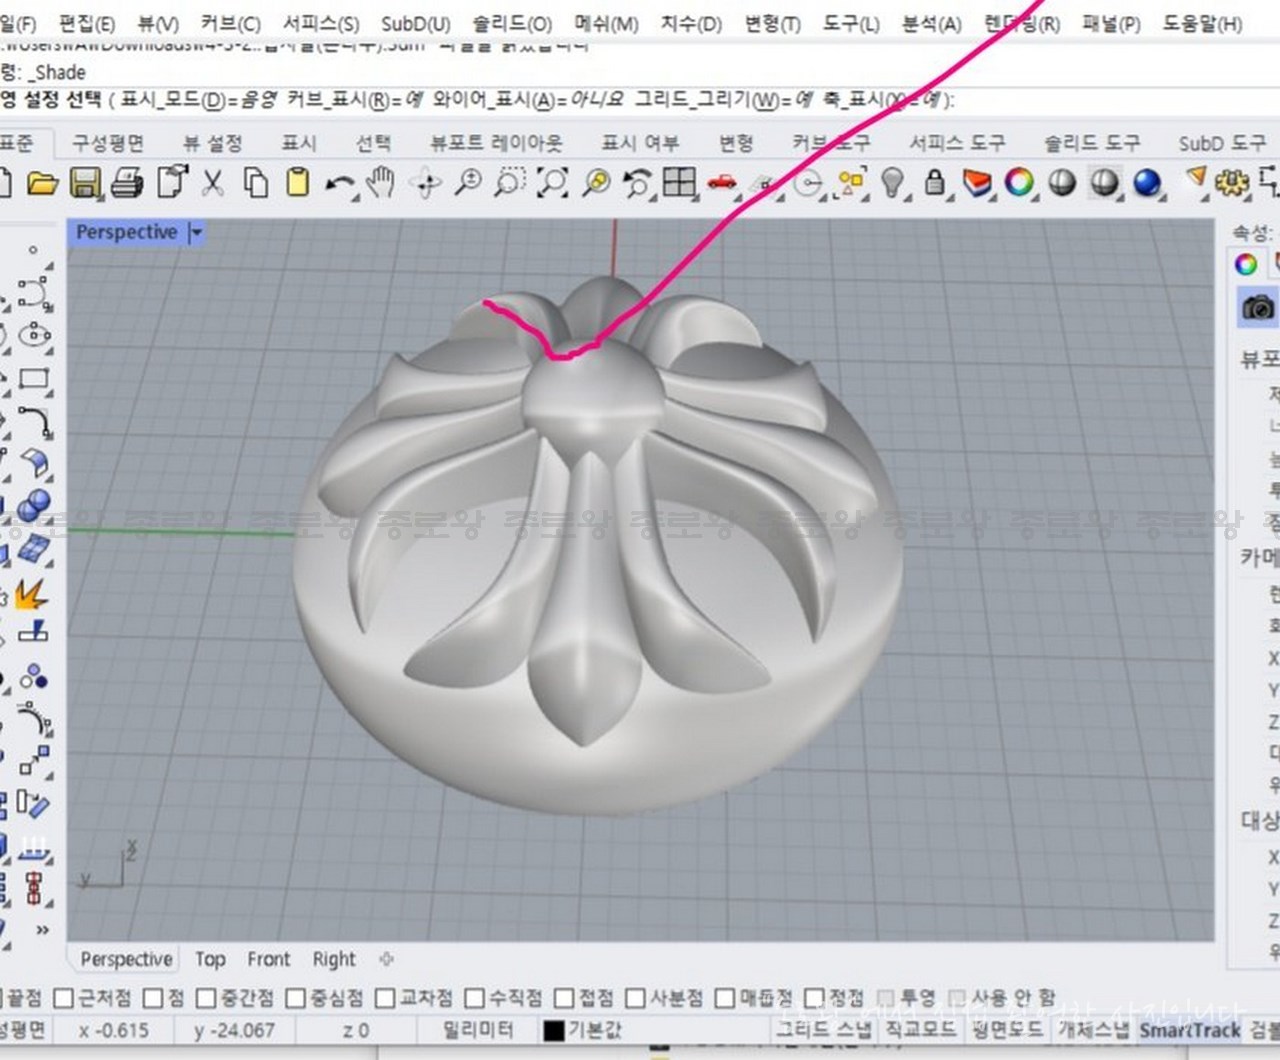The width and height of the screenshot is (1280, 1060).
Task: Open Edit Layers icon
Action: (977, 183)
